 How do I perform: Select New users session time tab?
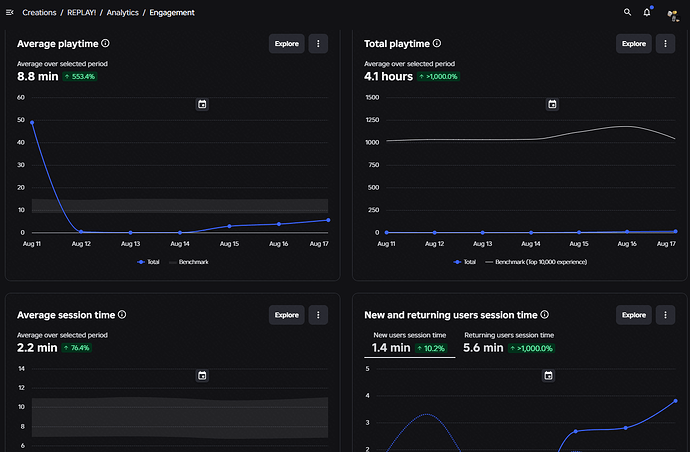(410, 342)
